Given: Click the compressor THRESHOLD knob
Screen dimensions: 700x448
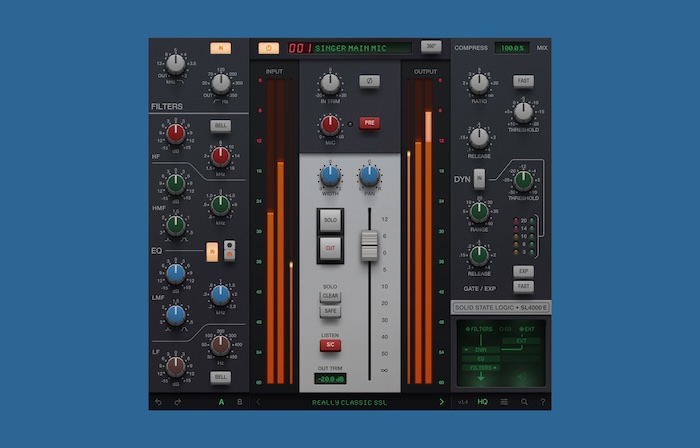Looking at the screenshot, I should [x=523, y=112].
